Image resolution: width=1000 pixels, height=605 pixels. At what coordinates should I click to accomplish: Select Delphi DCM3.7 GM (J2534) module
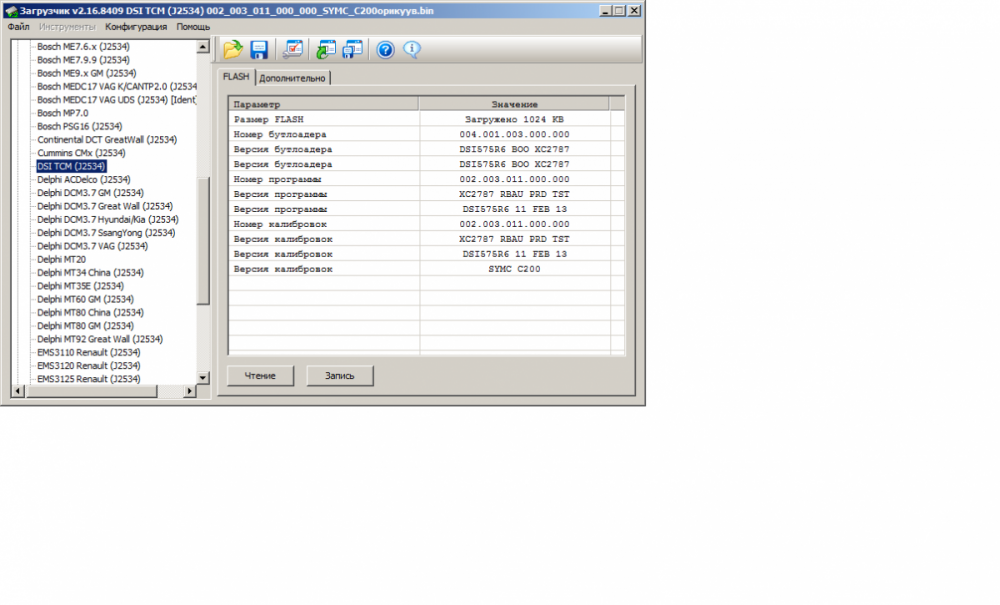[90, 193]
